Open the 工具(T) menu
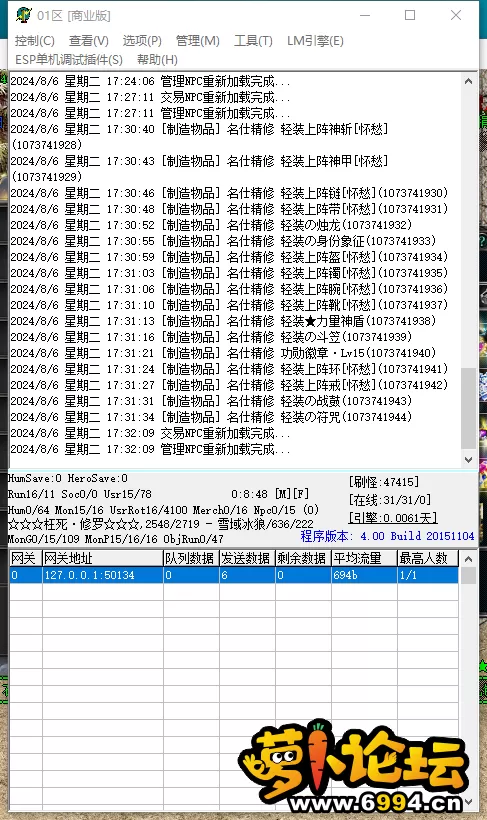The height and width of the screenshot is (820, 487). pyautogui.click(x=253, y=41)
